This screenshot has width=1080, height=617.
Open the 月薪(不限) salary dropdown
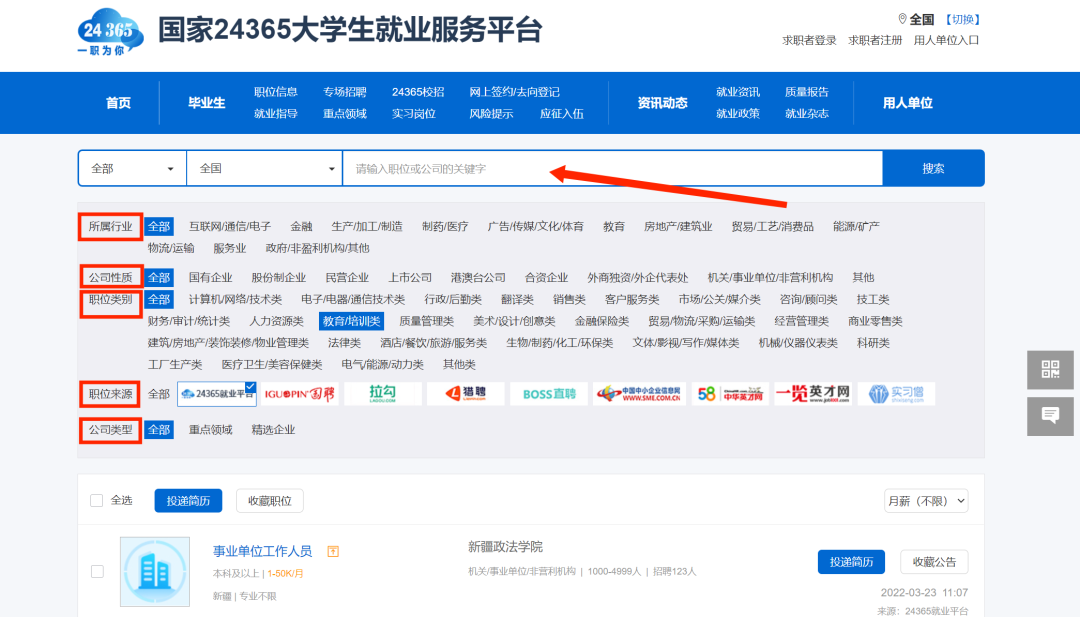coord(925,501)
